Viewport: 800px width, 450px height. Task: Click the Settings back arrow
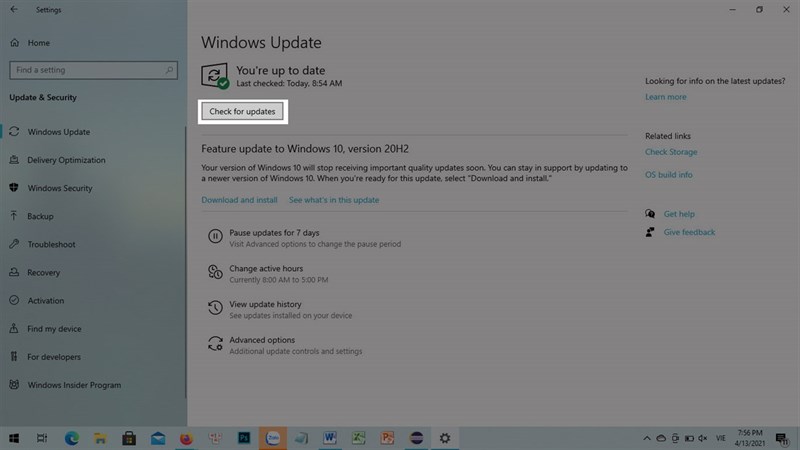[14, 9]
